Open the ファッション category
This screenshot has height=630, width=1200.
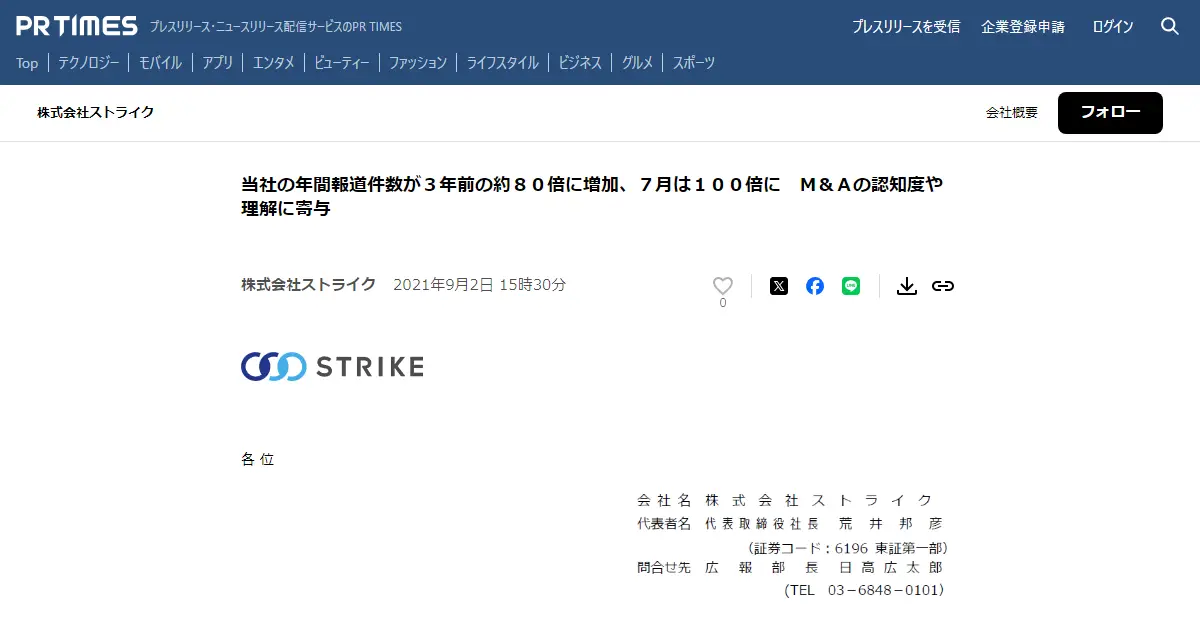(418, 63)
